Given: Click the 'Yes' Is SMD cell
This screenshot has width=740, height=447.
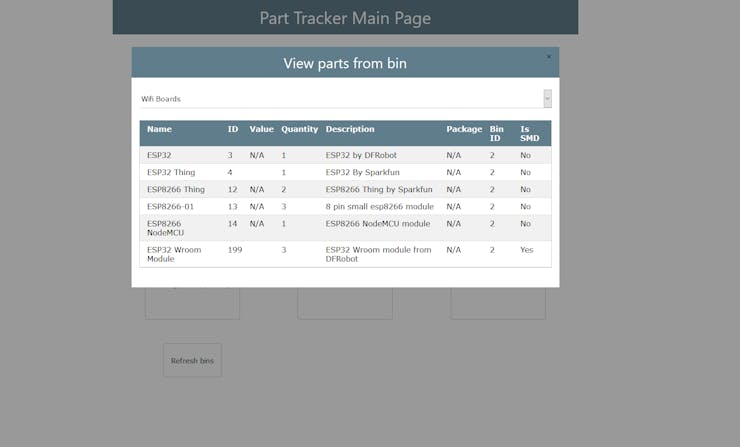Looking at the screenshot, I should [527, 250].
